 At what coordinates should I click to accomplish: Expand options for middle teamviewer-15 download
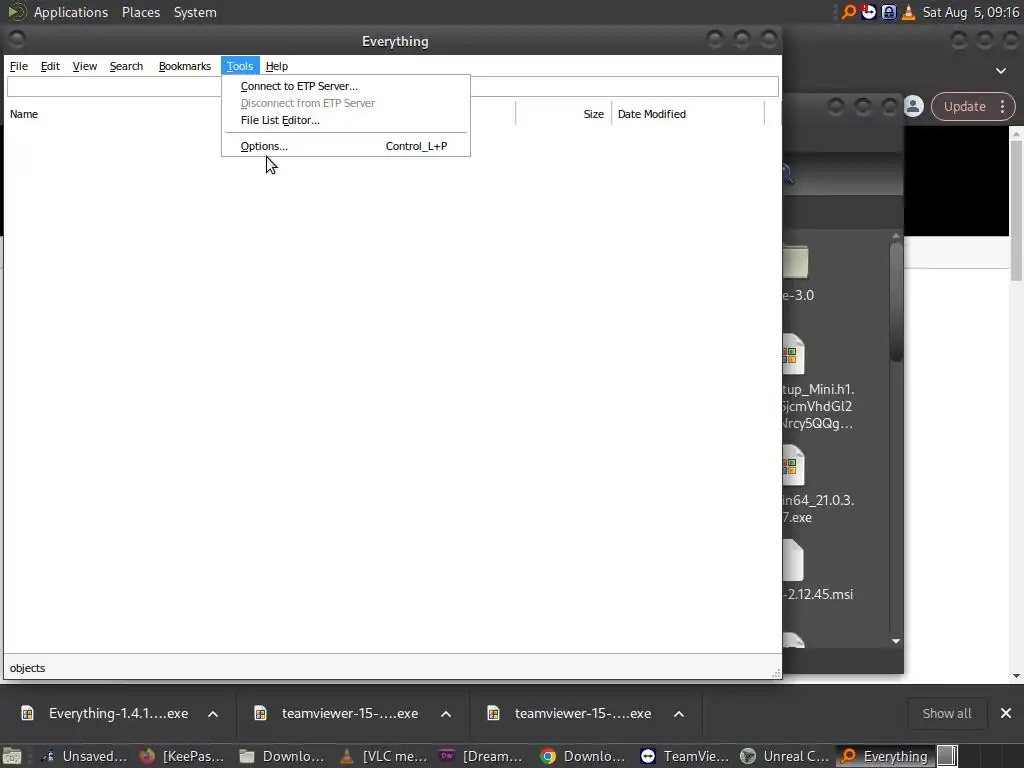[x=446, y=714]
